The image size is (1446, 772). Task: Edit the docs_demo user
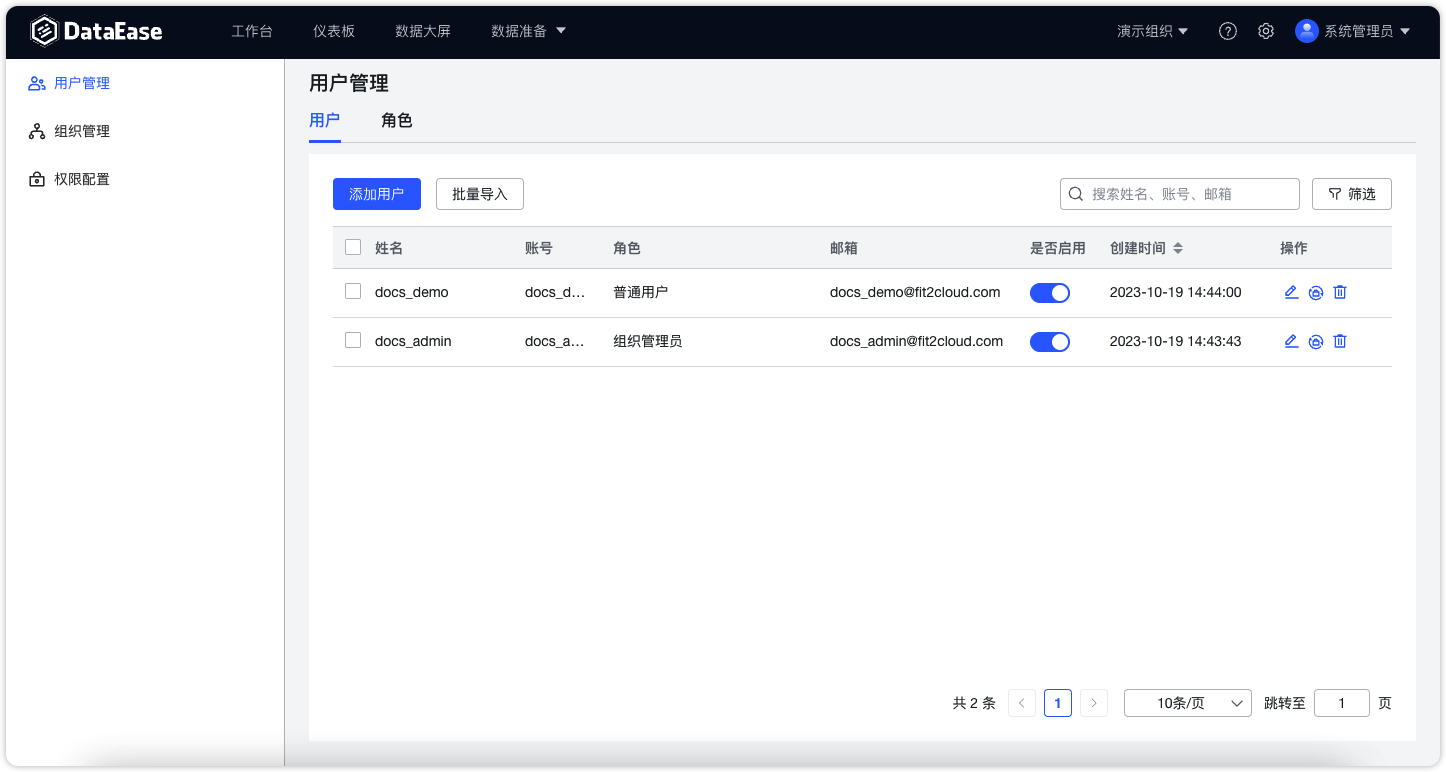1291,292
